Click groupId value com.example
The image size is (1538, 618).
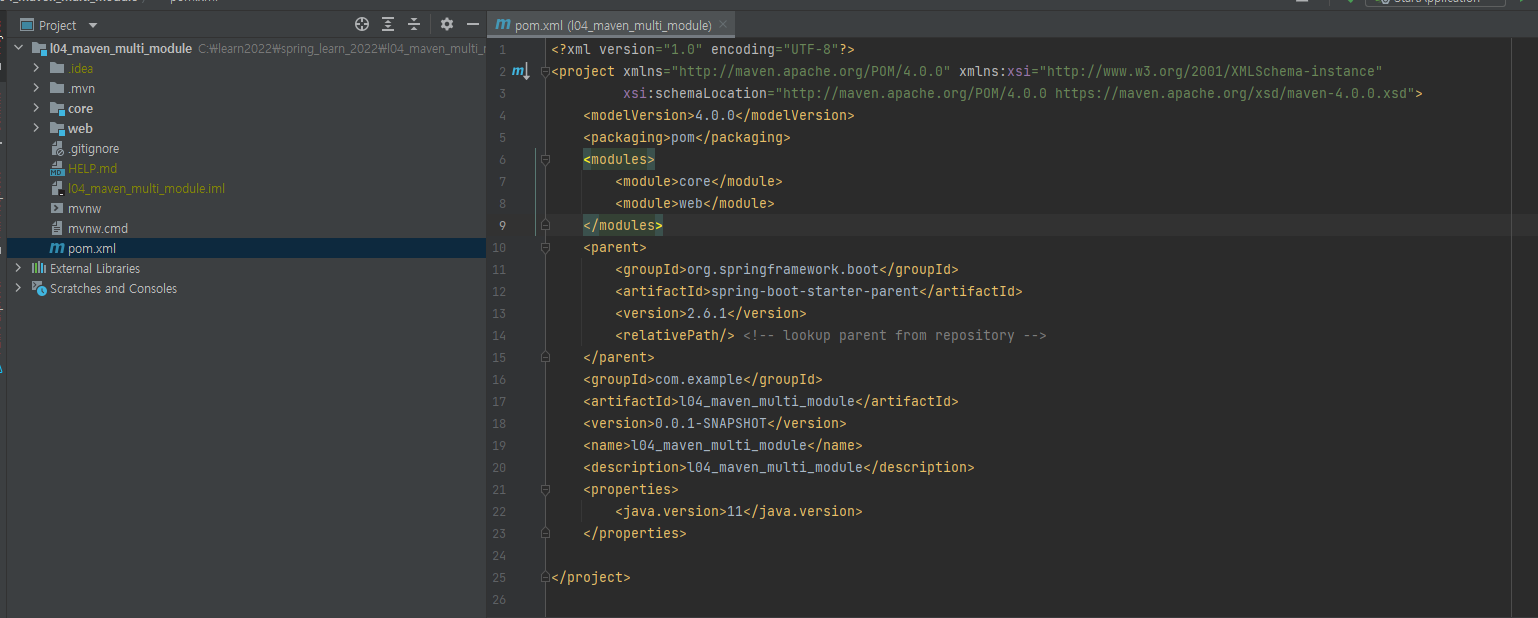click(x=699, y=379)
